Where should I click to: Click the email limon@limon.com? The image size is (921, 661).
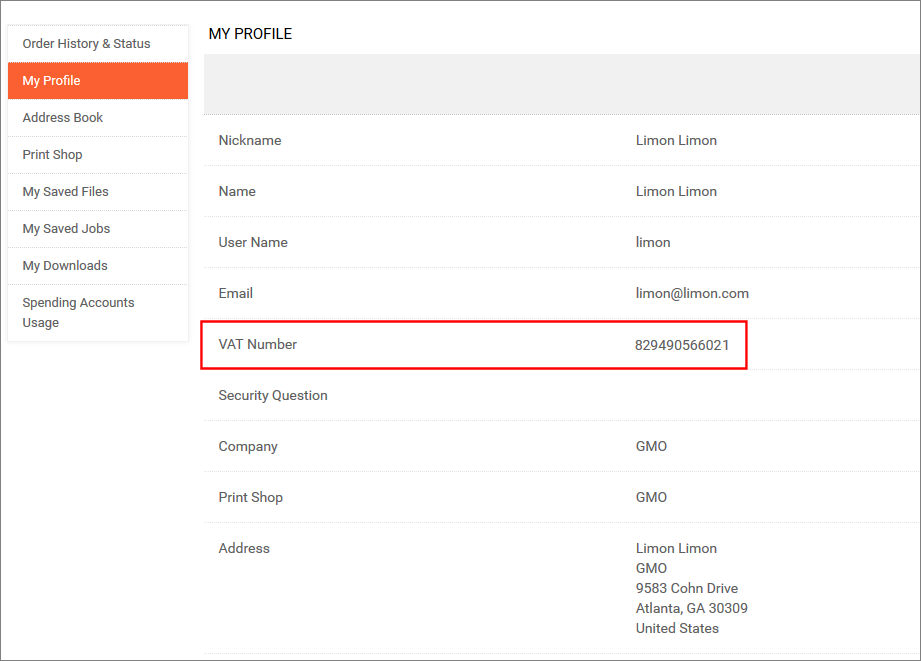tap(692, 294)
